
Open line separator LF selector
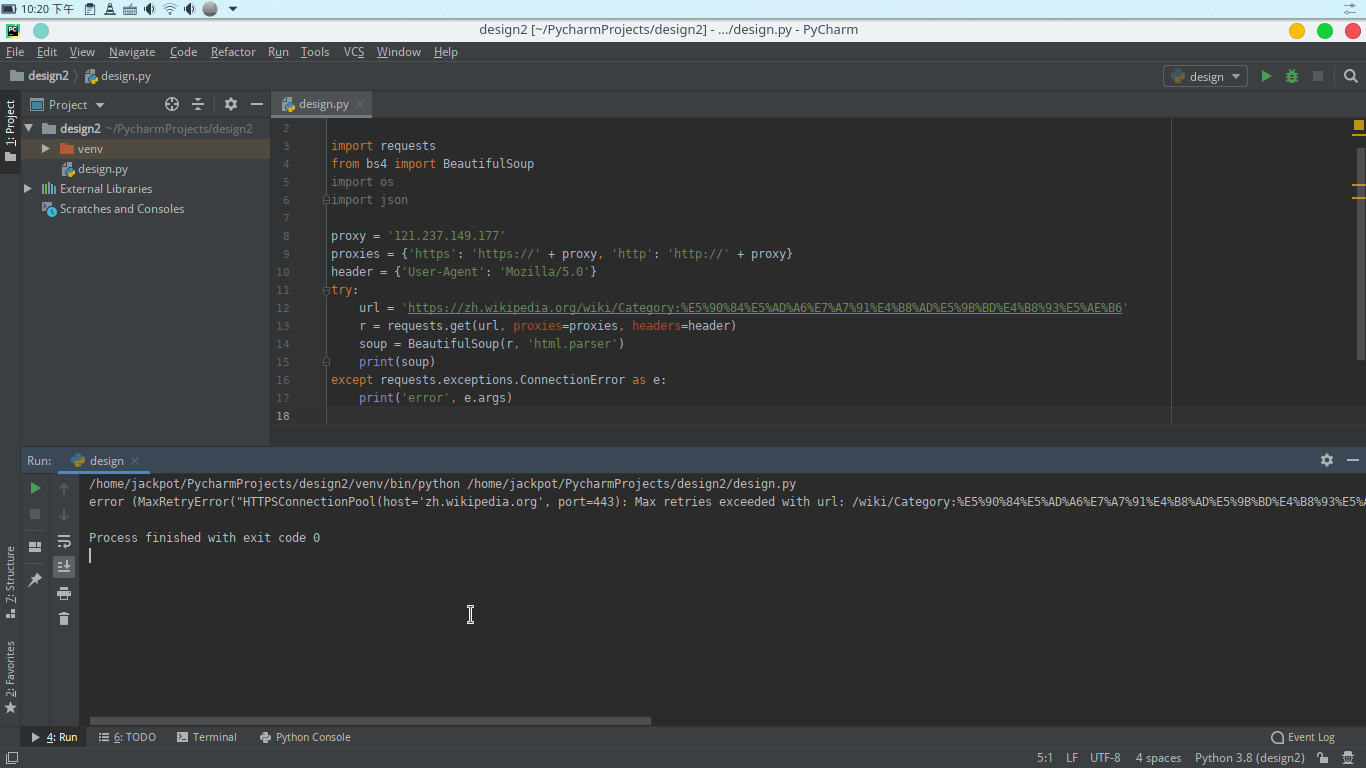point(1072,758)
